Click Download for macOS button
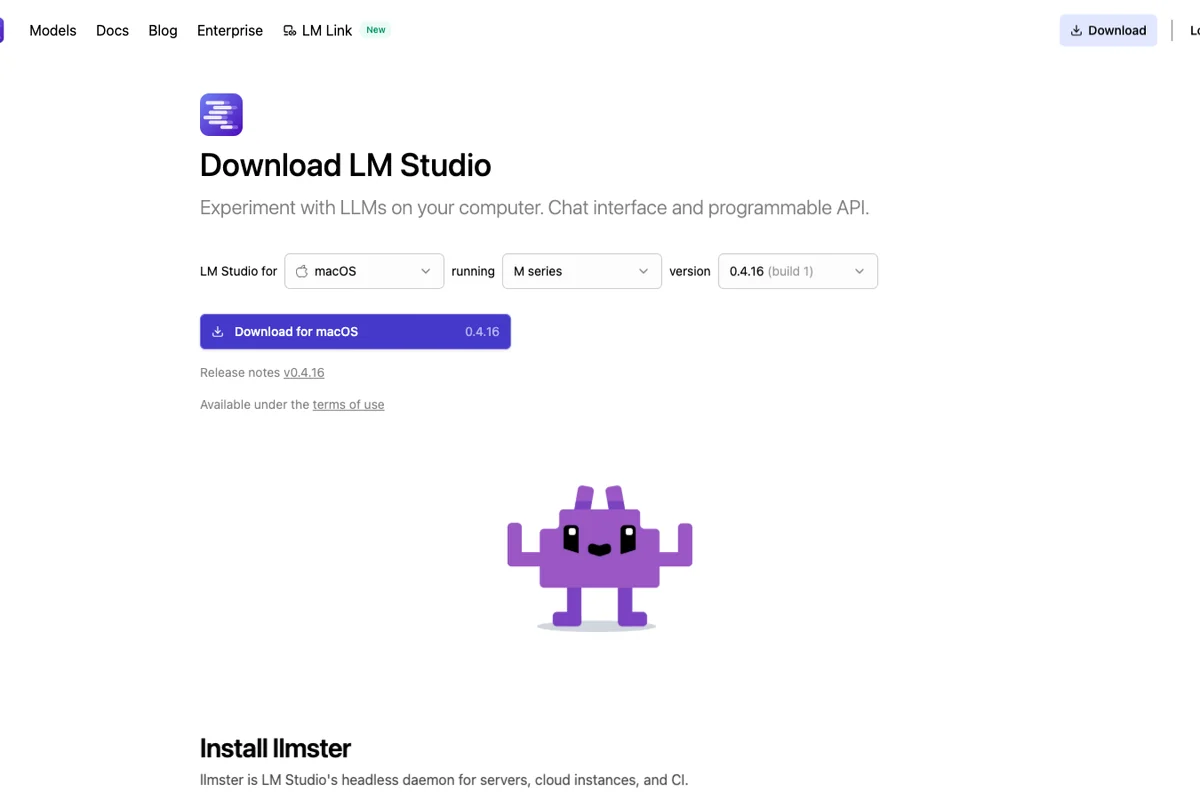 pyautogui.click(x=355, y=331)
